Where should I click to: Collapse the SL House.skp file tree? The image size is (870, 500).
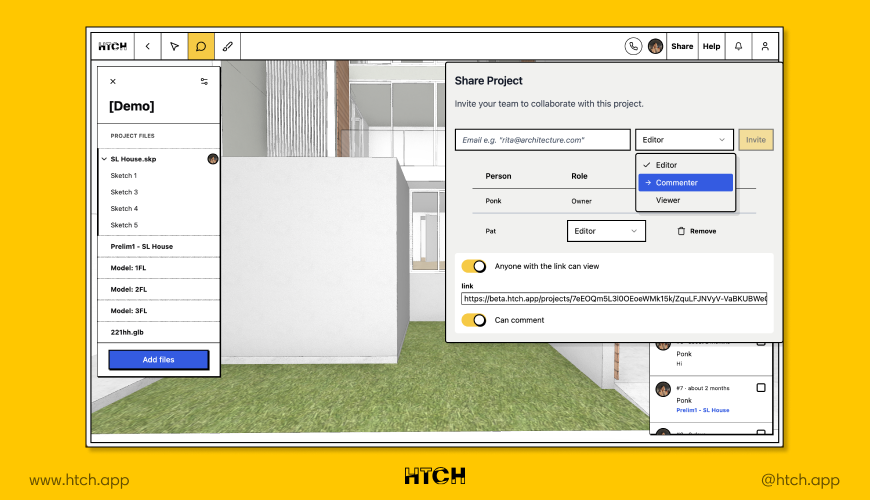coord(103,159)
